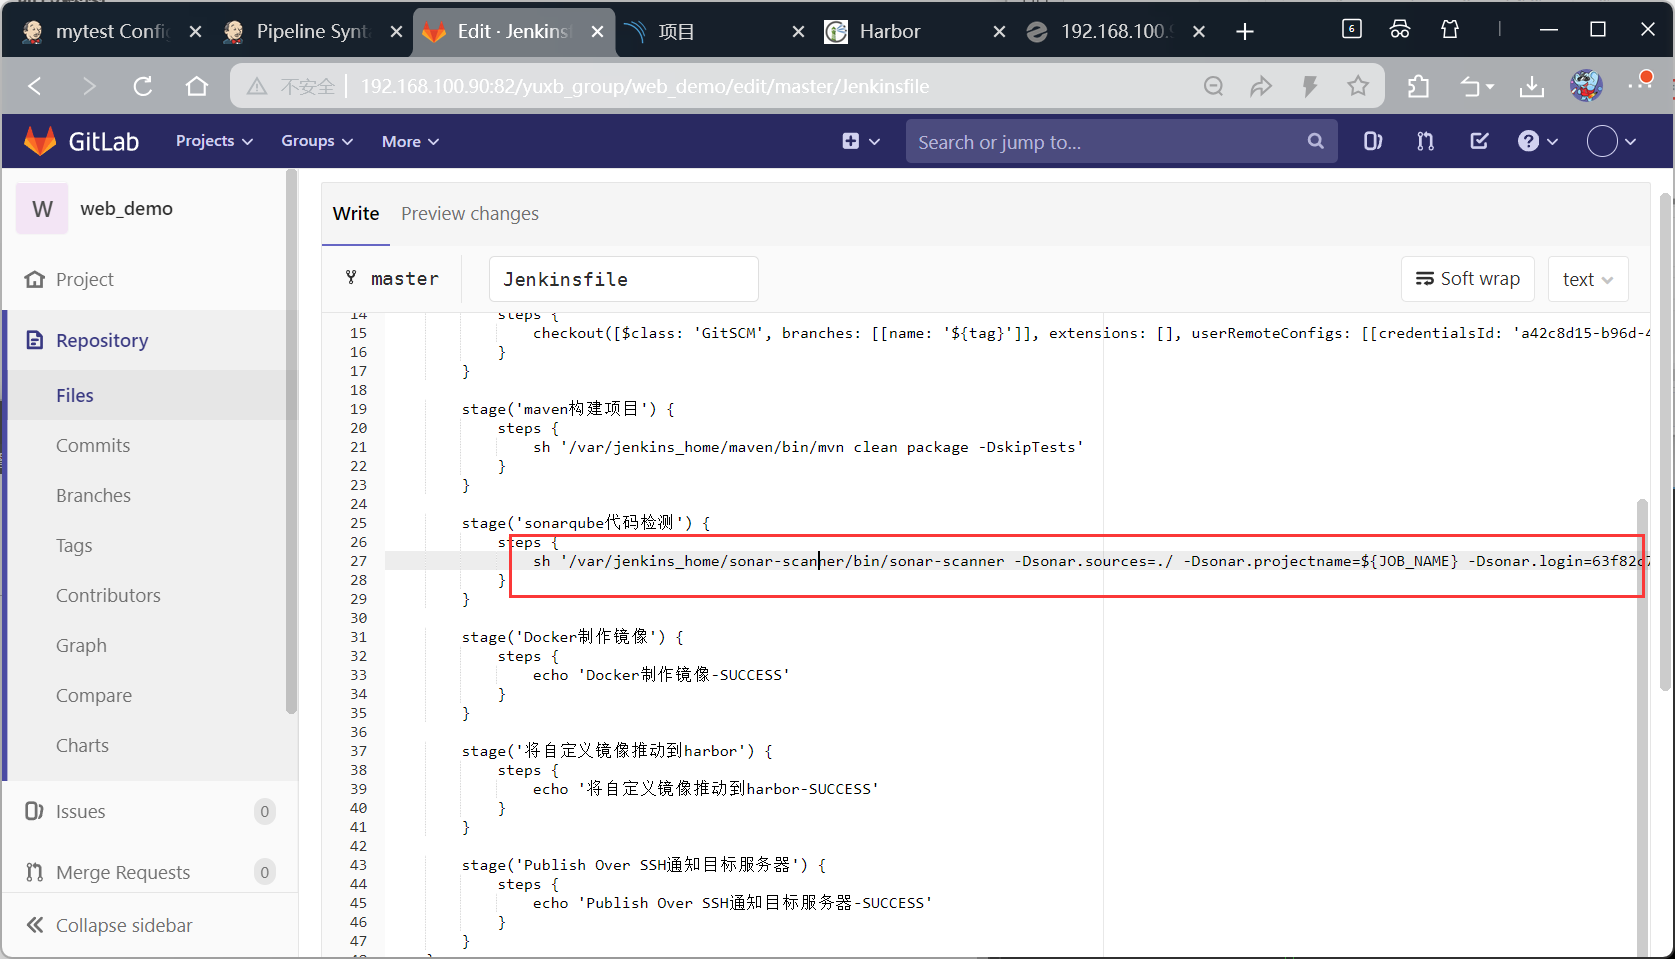Open the extensions puzzle icon

click(1418, 86)
